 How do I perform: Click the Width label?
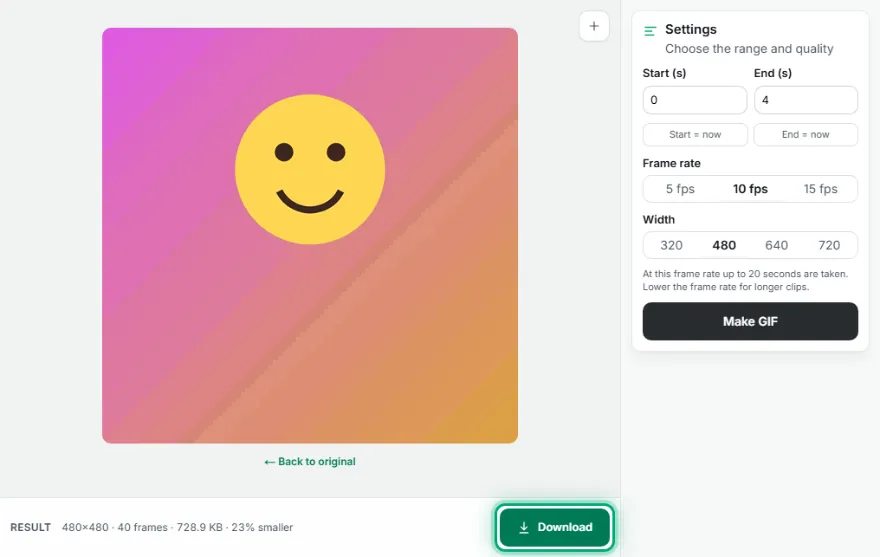coord(658,220)
